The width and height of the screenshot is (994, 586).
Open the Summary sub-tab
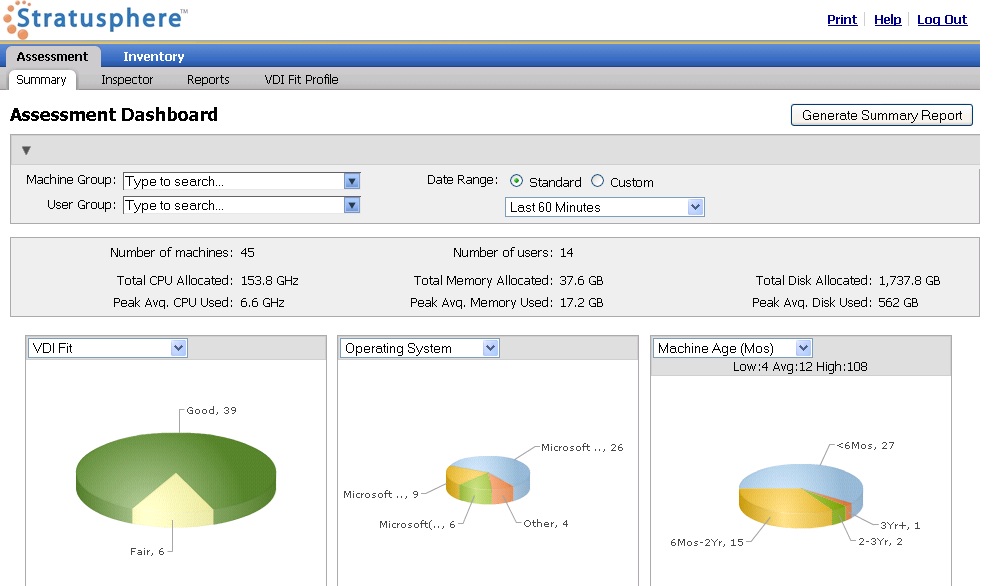(41, 80)
